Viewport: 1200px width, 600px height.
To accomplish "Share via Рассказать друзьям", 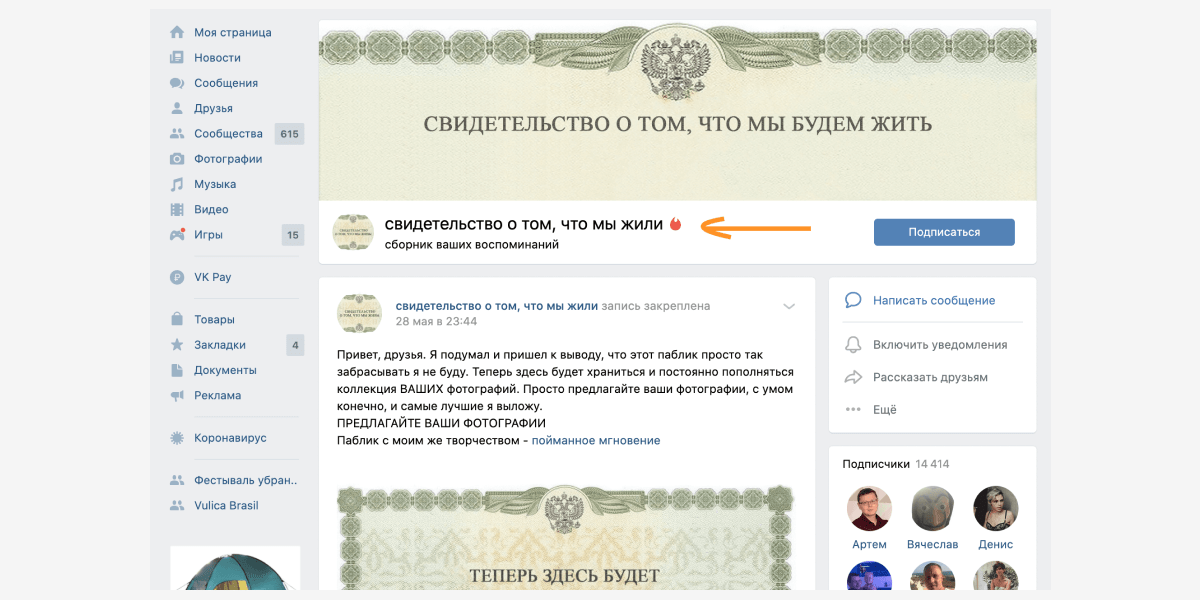I will (932, 377).
